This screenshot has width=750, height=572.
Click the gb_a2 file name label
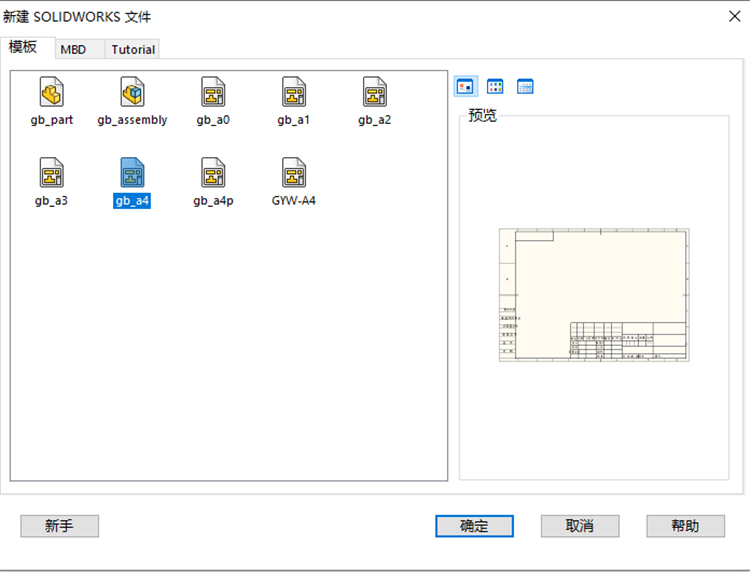pyautogui.click(x=375, y=120)
